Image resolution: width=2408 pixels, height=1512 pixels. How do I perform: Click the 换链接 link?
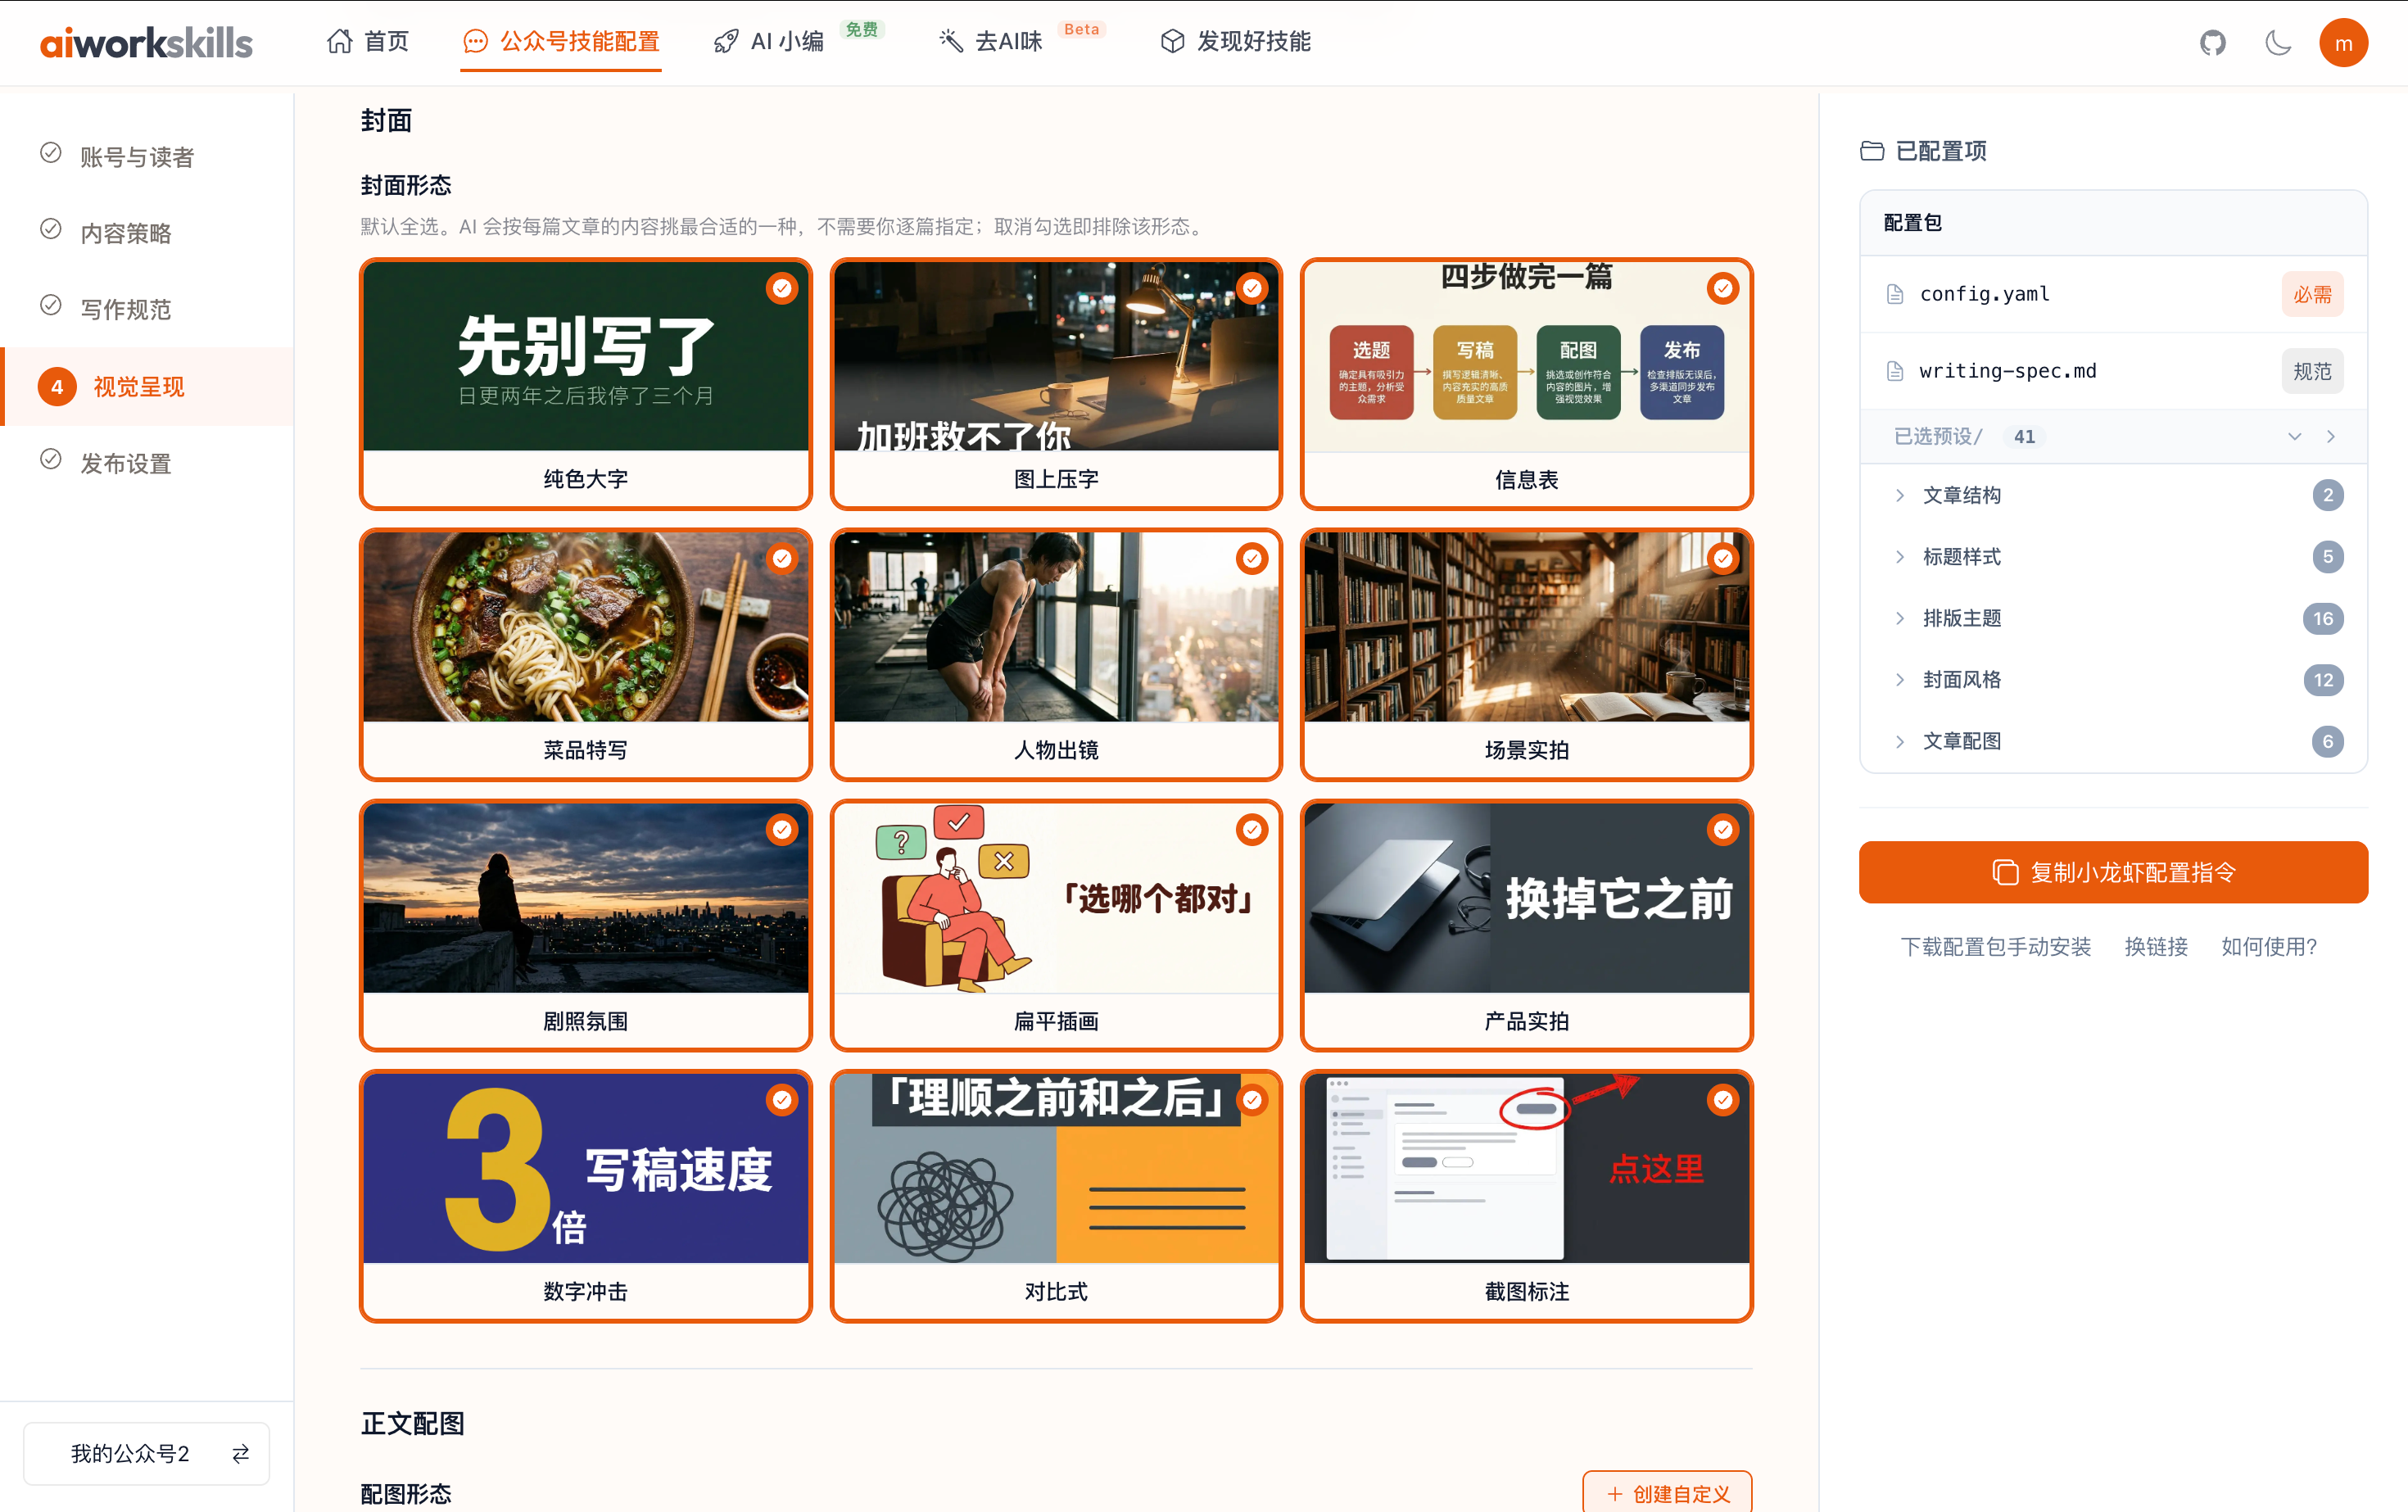2156,947
